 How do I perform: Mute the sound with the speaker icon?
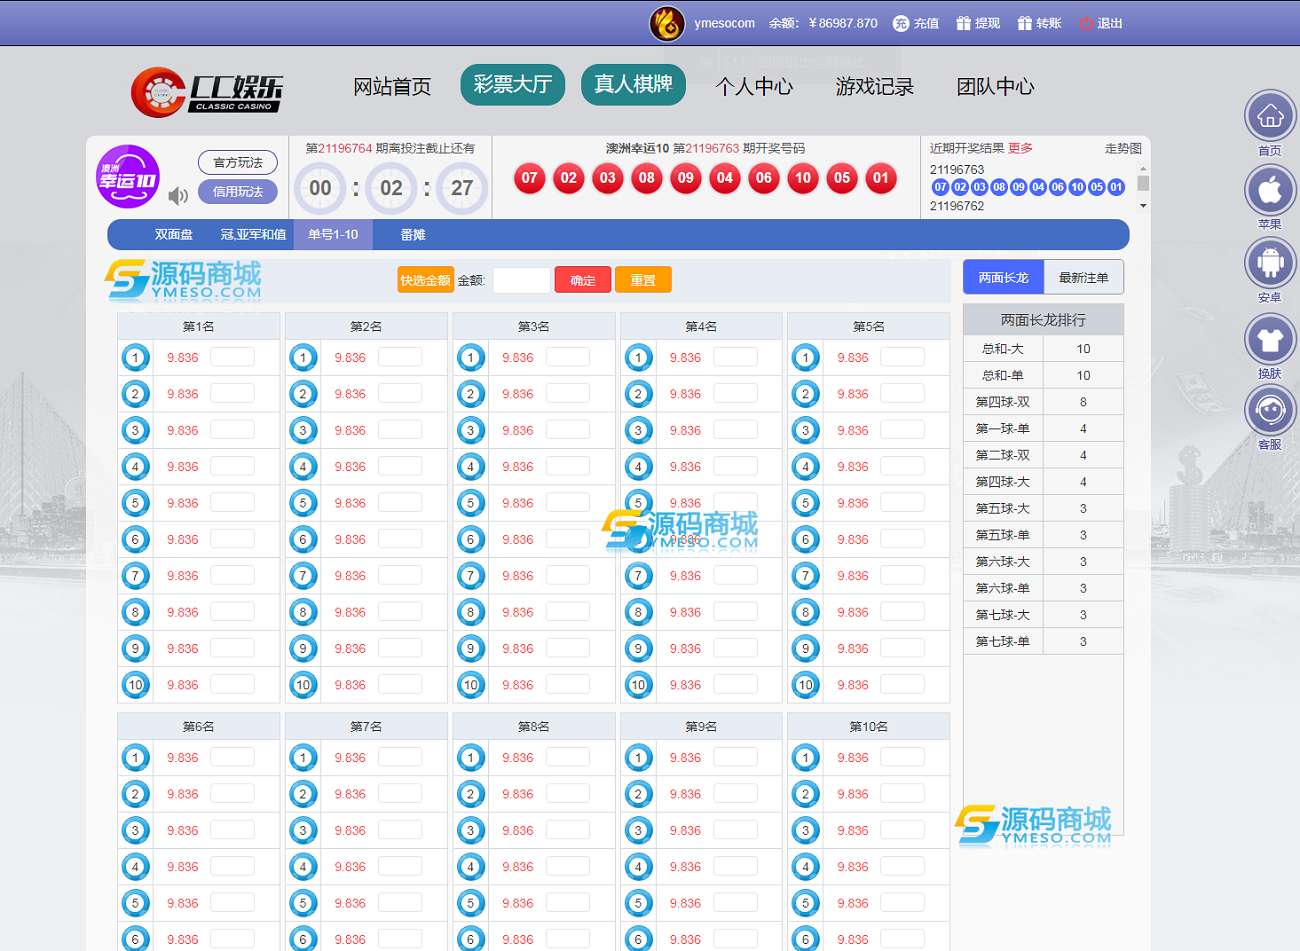178,196
